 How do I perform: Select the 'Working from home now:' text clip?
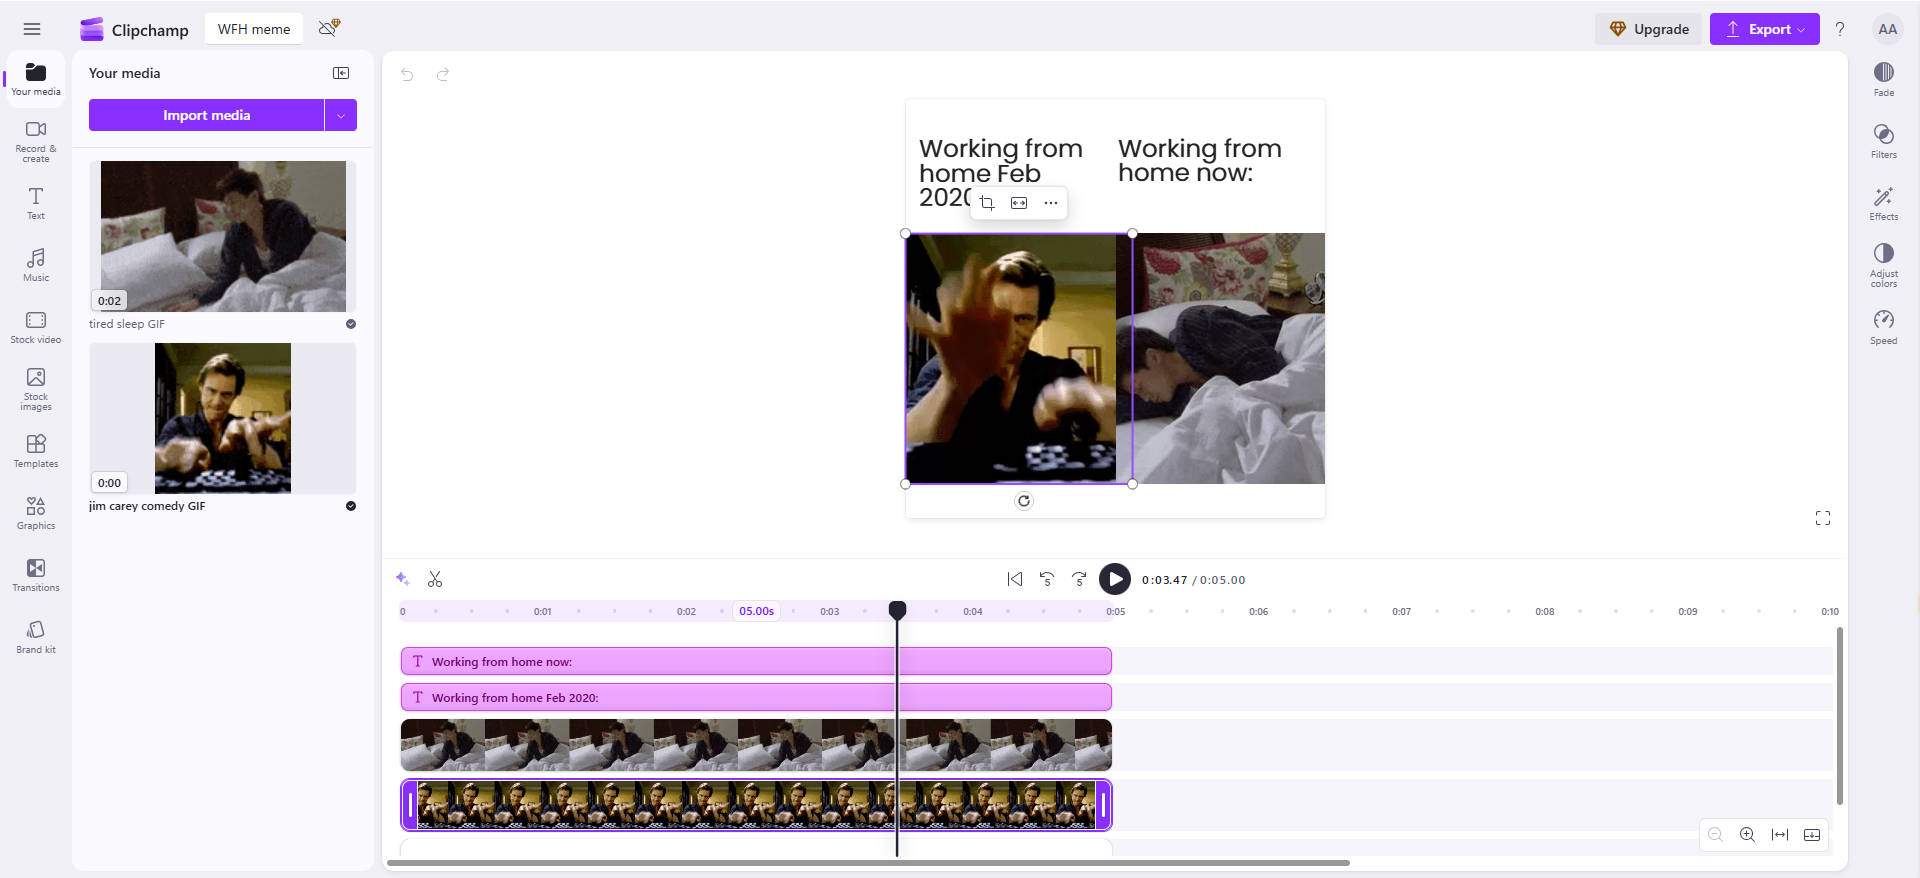click(x=756, y=661)
